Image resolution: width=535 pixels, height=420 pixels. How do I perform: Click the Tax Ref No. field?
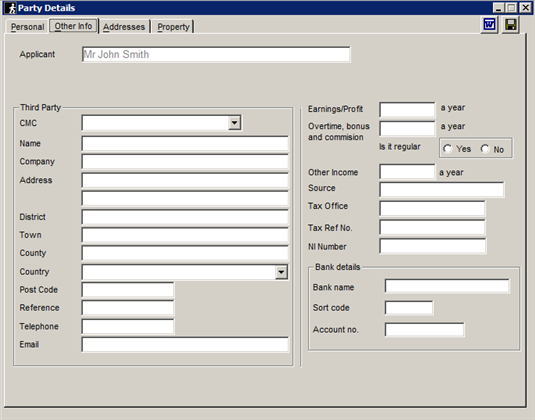click(x=432, y=227)
